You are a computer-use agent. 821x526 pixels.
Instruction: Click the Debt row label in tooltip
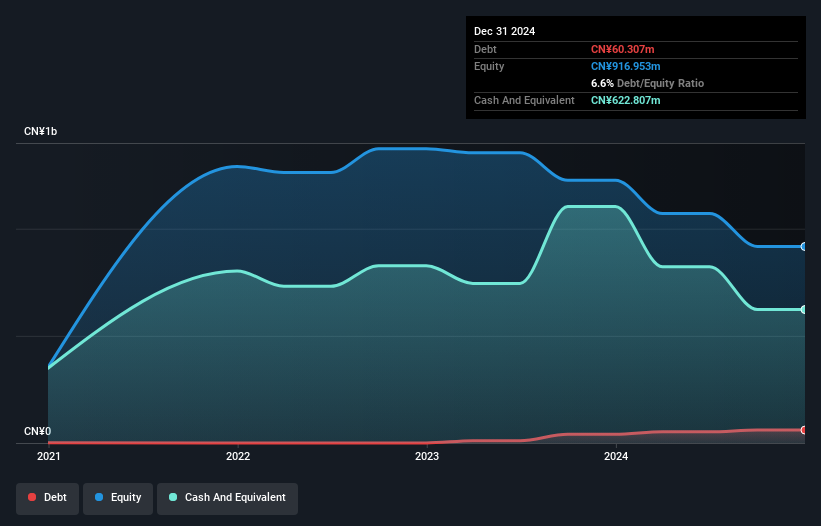485,49
